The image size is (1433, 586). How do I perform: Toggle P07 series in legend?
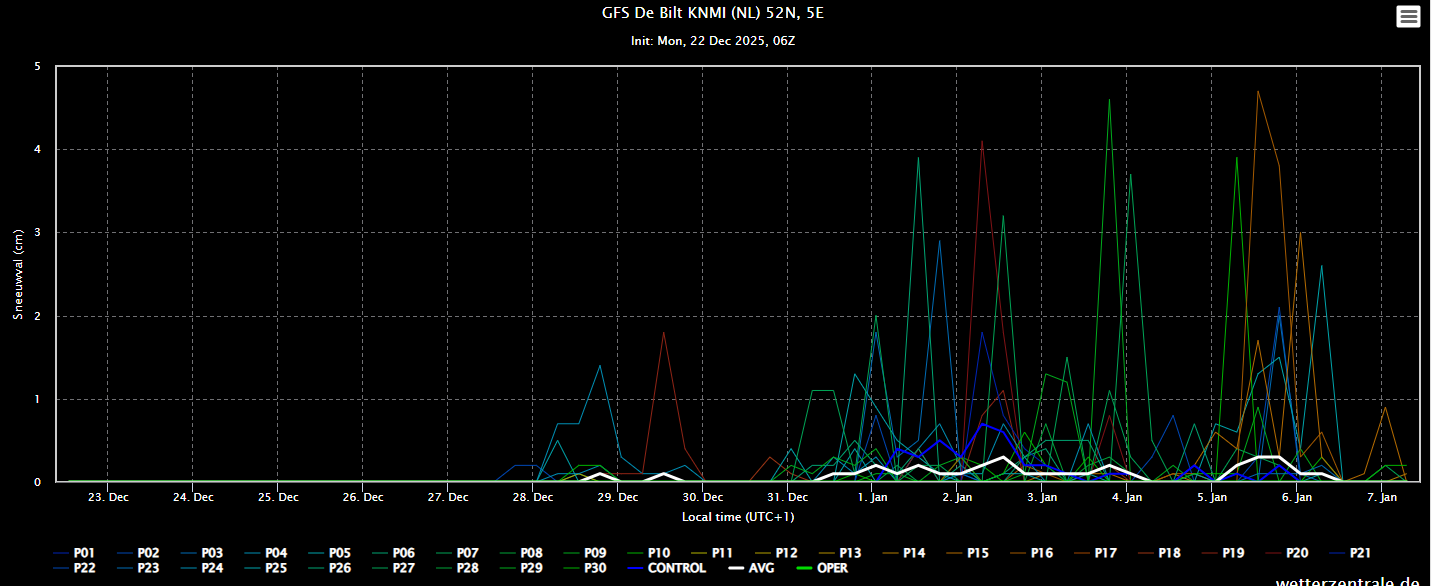pyautogui.click(x=459, y=553)
